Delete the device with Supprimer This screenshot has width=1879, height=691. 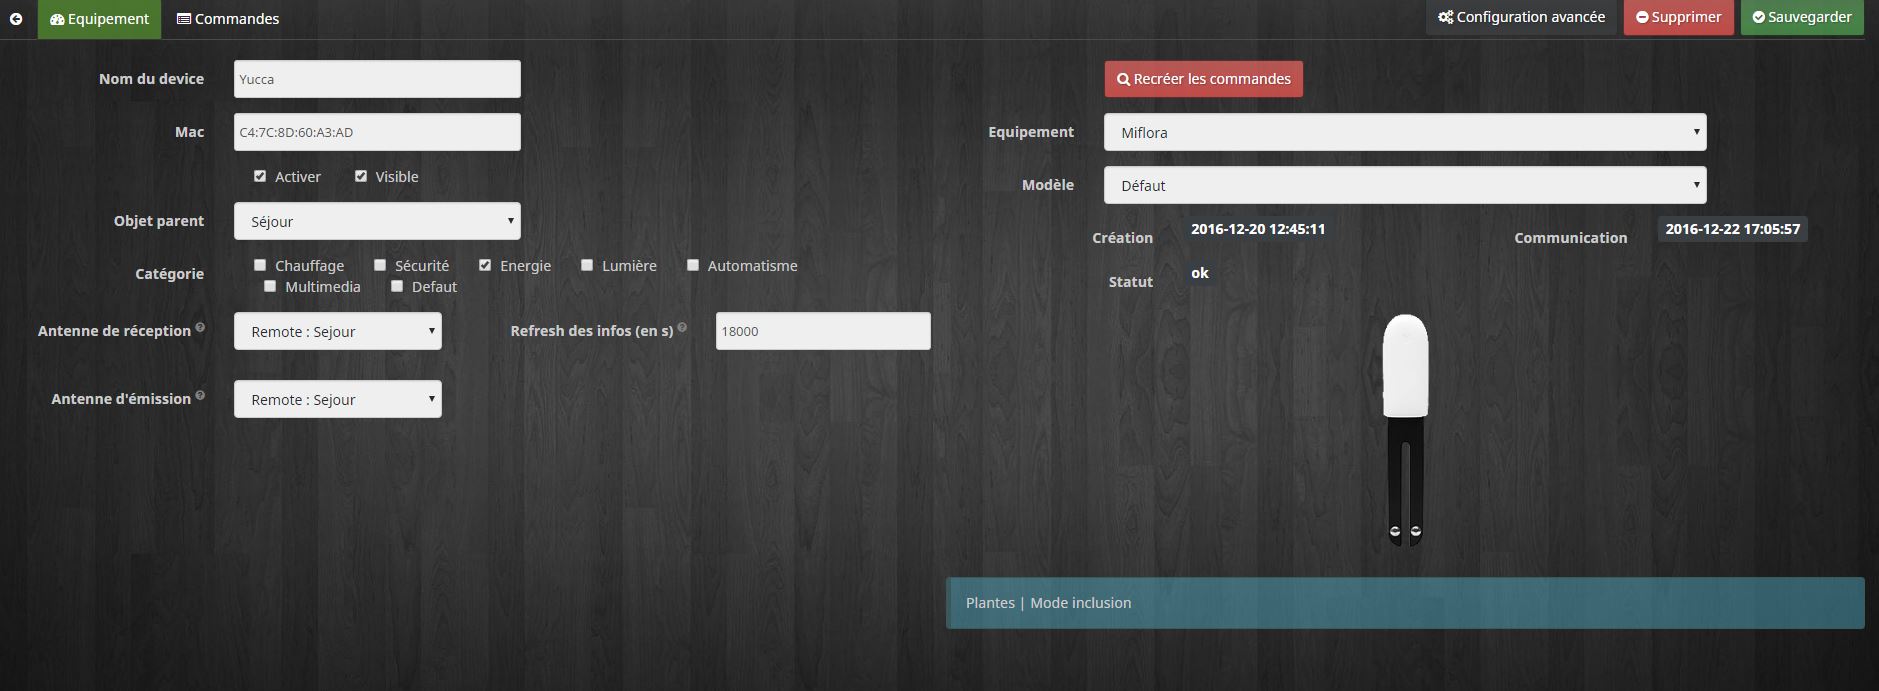(1678, 18)
